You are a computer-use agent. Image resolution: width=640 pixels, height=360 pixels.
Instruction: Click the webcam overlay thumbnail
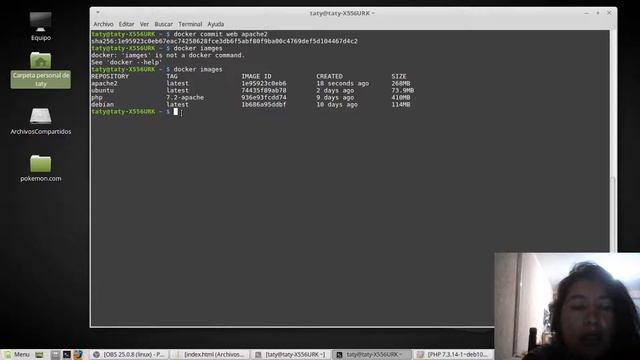(567, 306)
